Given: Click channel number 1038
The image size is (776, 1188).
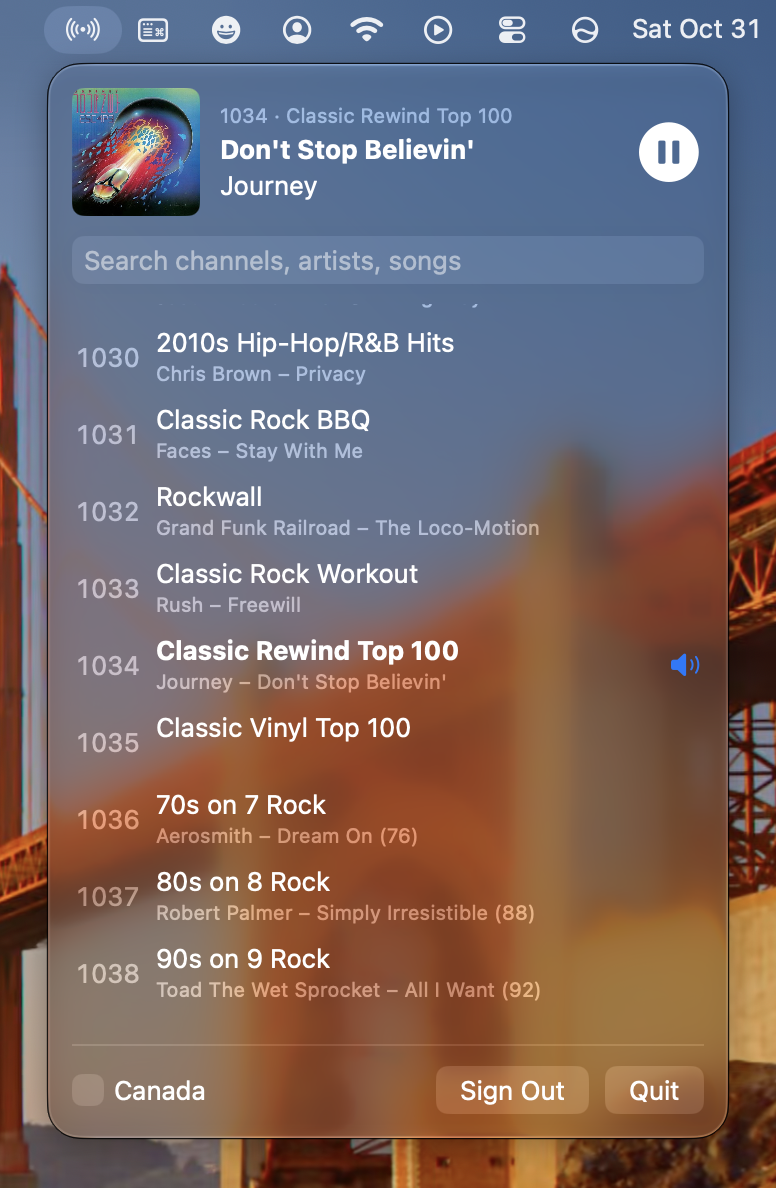Looking at the screenshot, I should (x=108, y=974).
